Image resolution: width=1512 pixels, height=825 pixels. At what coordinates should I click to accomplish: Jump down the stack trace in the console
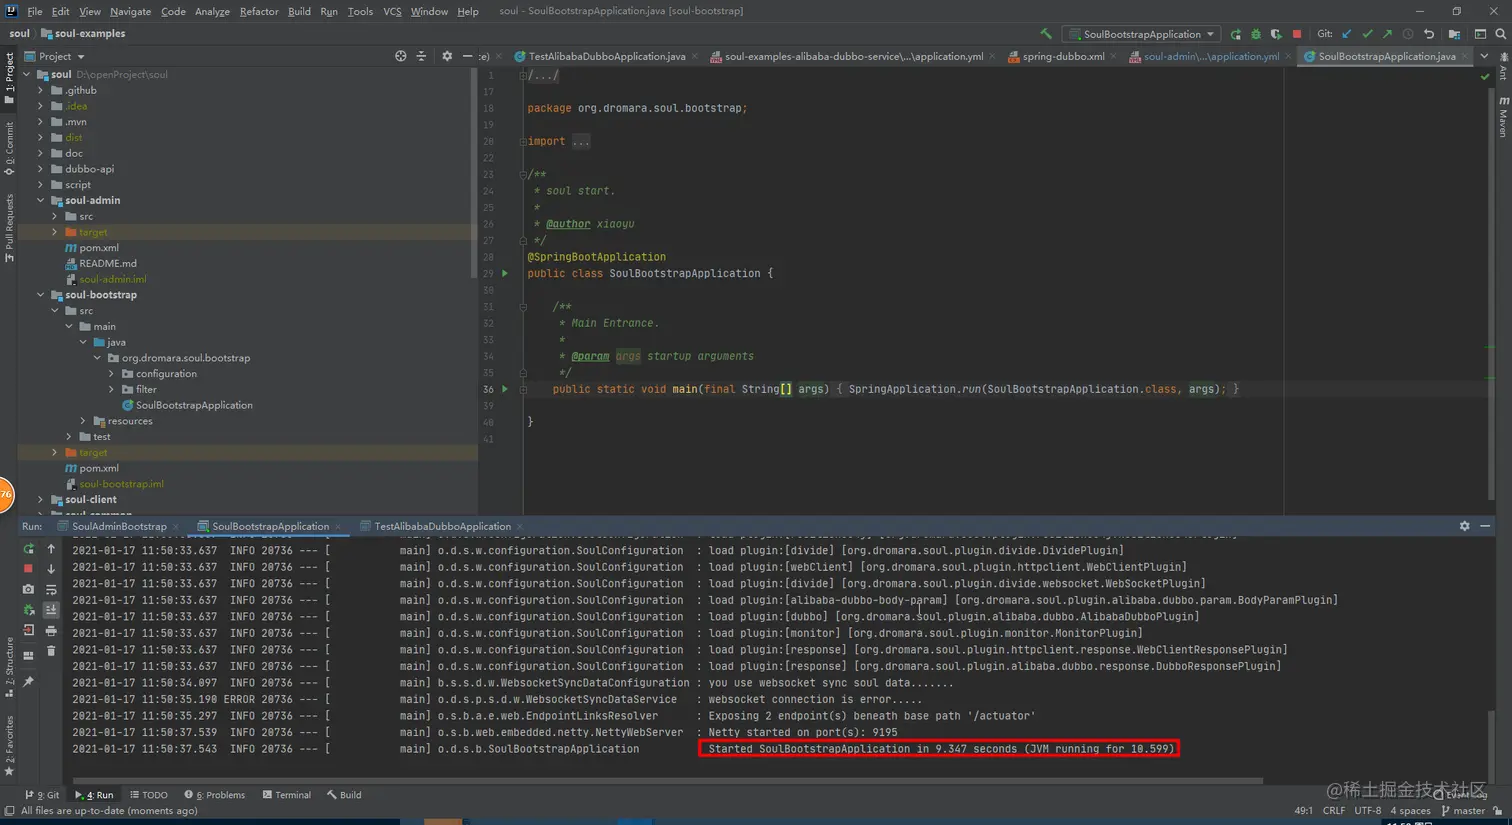click(51, 568)
